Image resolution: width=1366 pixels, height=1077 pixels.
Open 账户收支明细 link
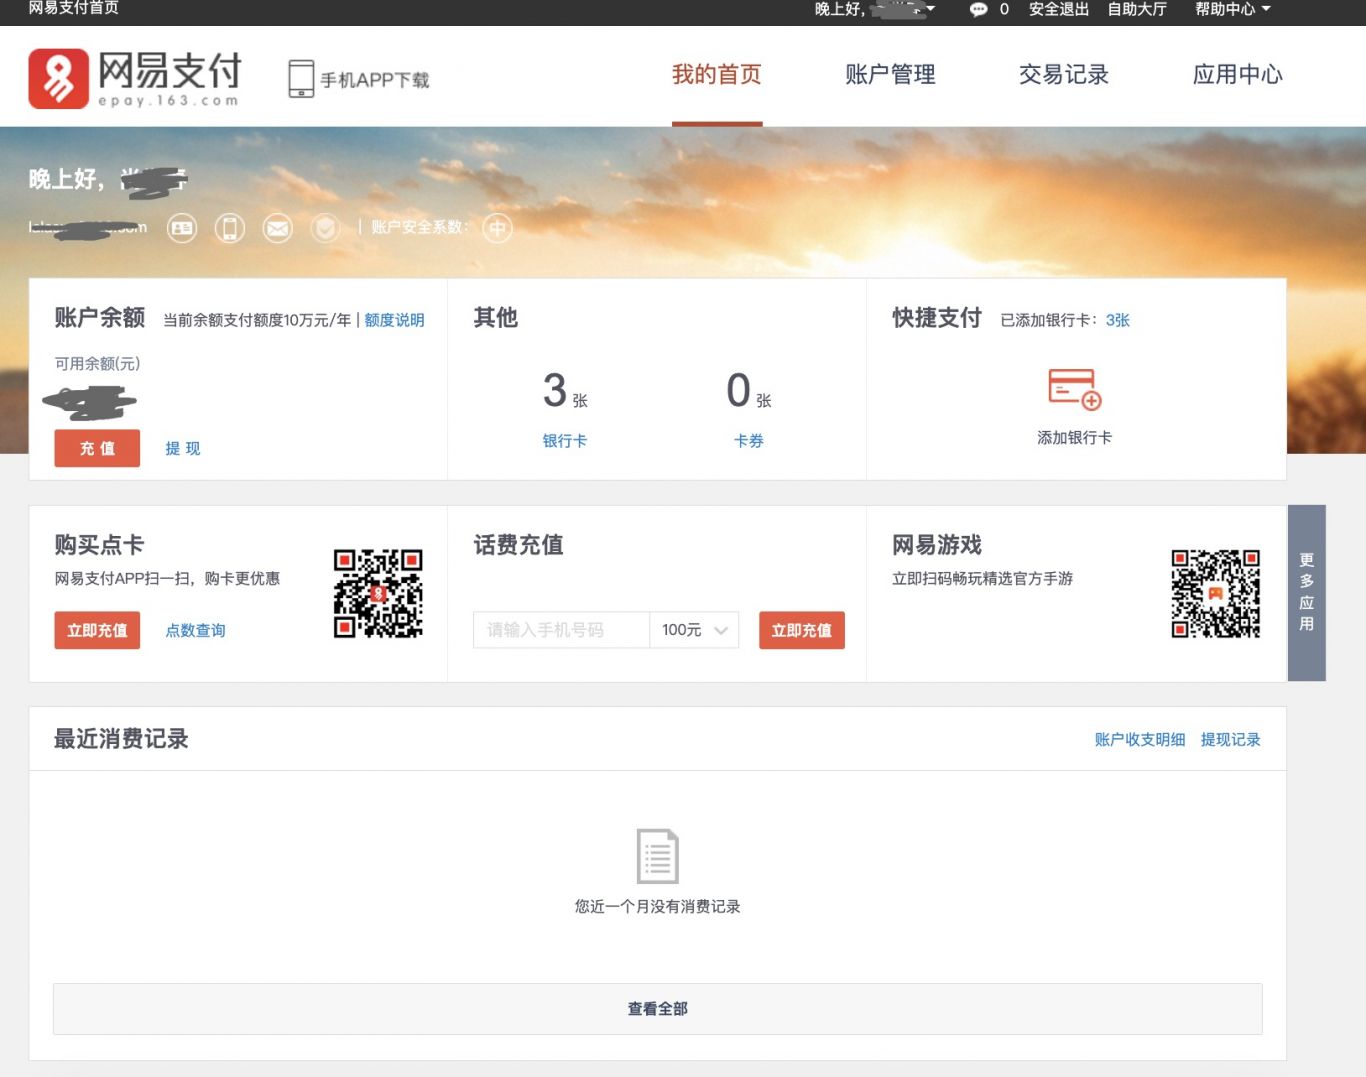point(1140,740)
